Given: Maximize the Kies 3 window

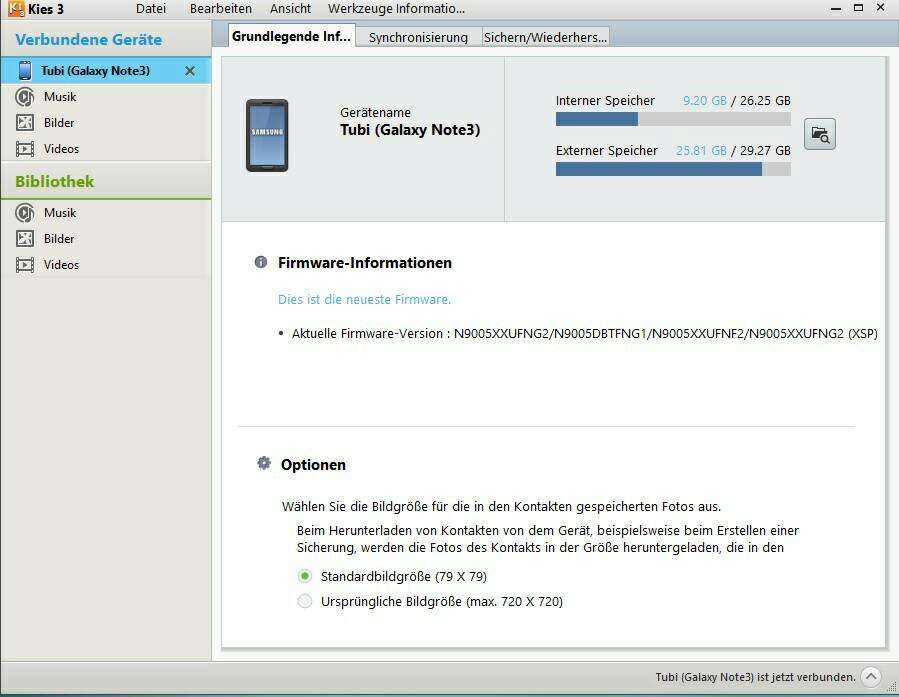Looking at the screenshot, I should click(x=858, y=8).
